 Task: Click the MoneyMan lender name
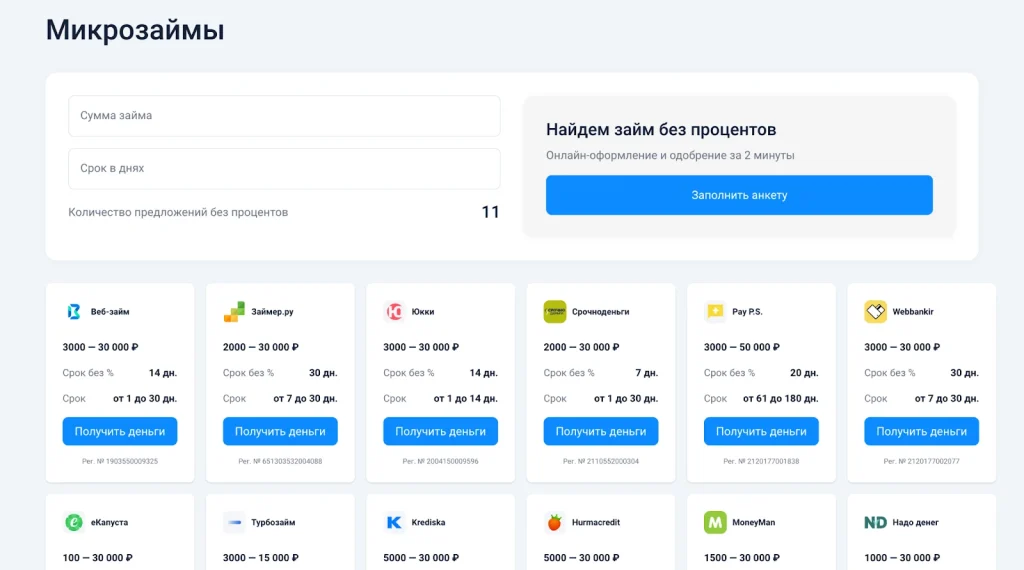tap(754, 522)
